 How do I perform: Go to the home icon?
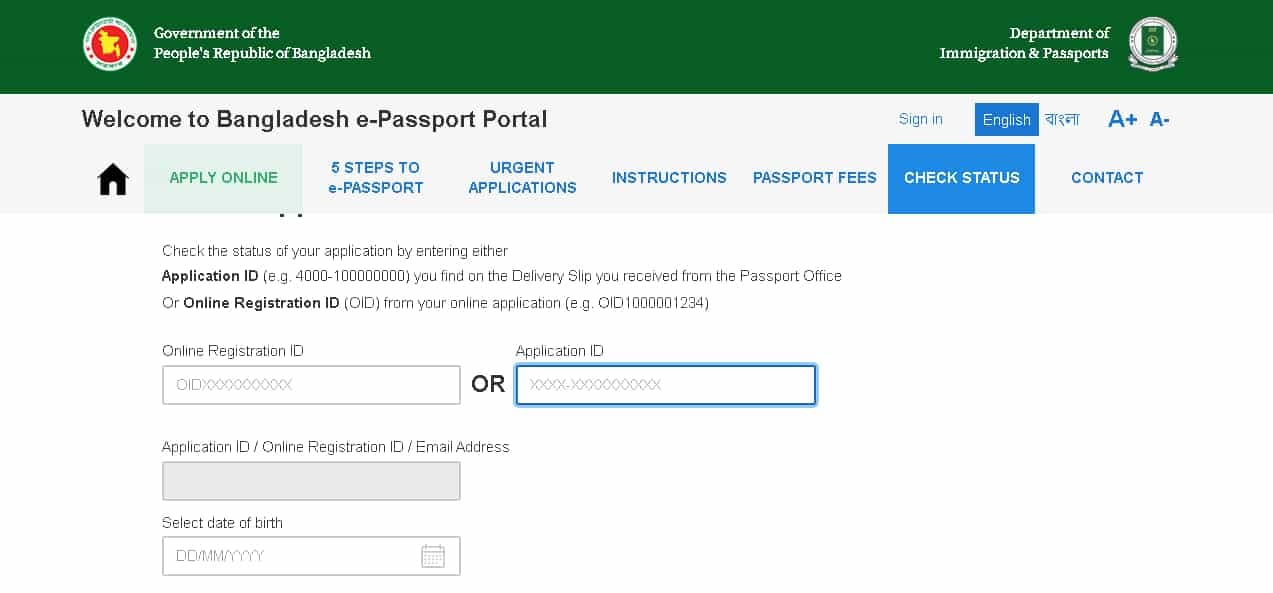click(113, 179)
